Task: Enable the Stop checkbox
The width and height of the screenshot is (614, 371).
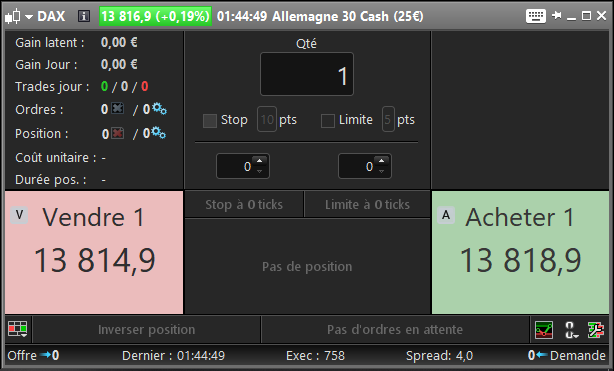Action: [x=209, y=121]
